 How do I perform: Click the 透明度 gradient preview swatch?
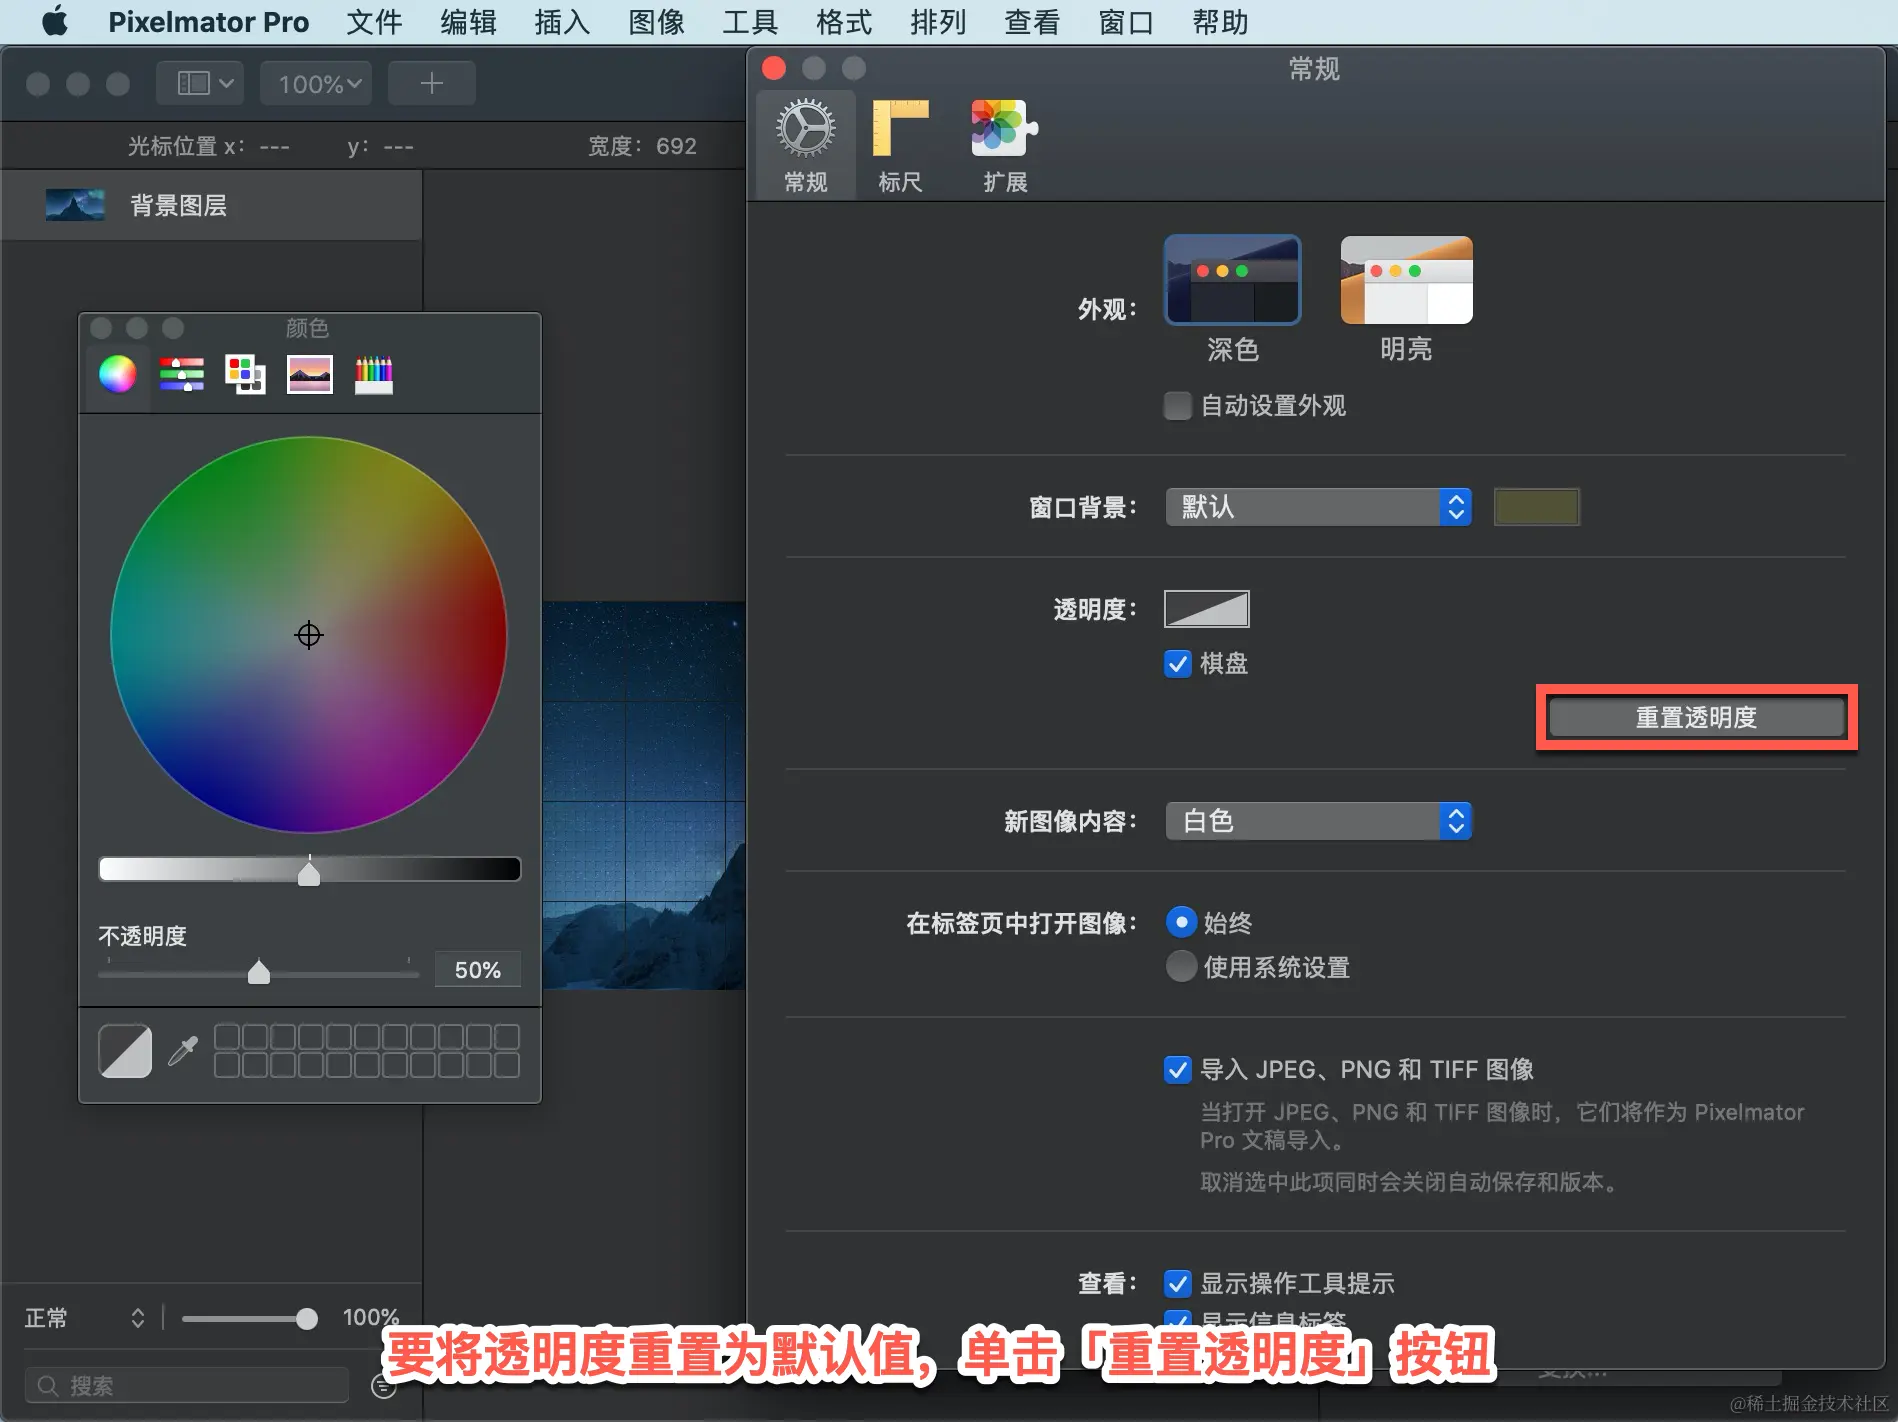coord(1207,609)
